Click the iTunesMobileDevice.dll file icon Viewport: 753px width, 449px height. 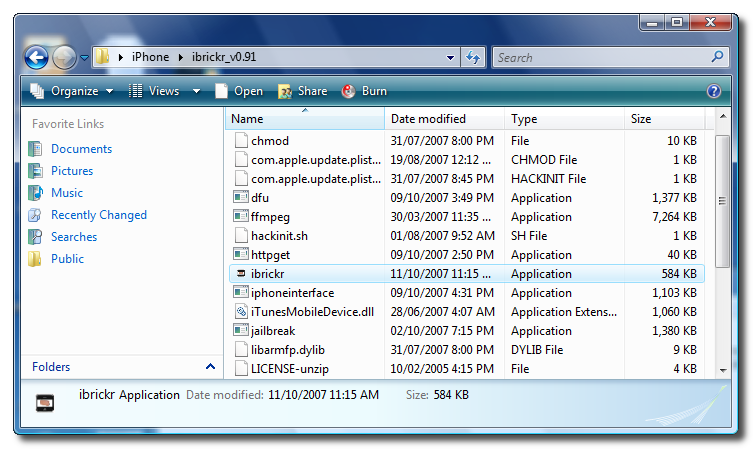click(x=240, y=312)
